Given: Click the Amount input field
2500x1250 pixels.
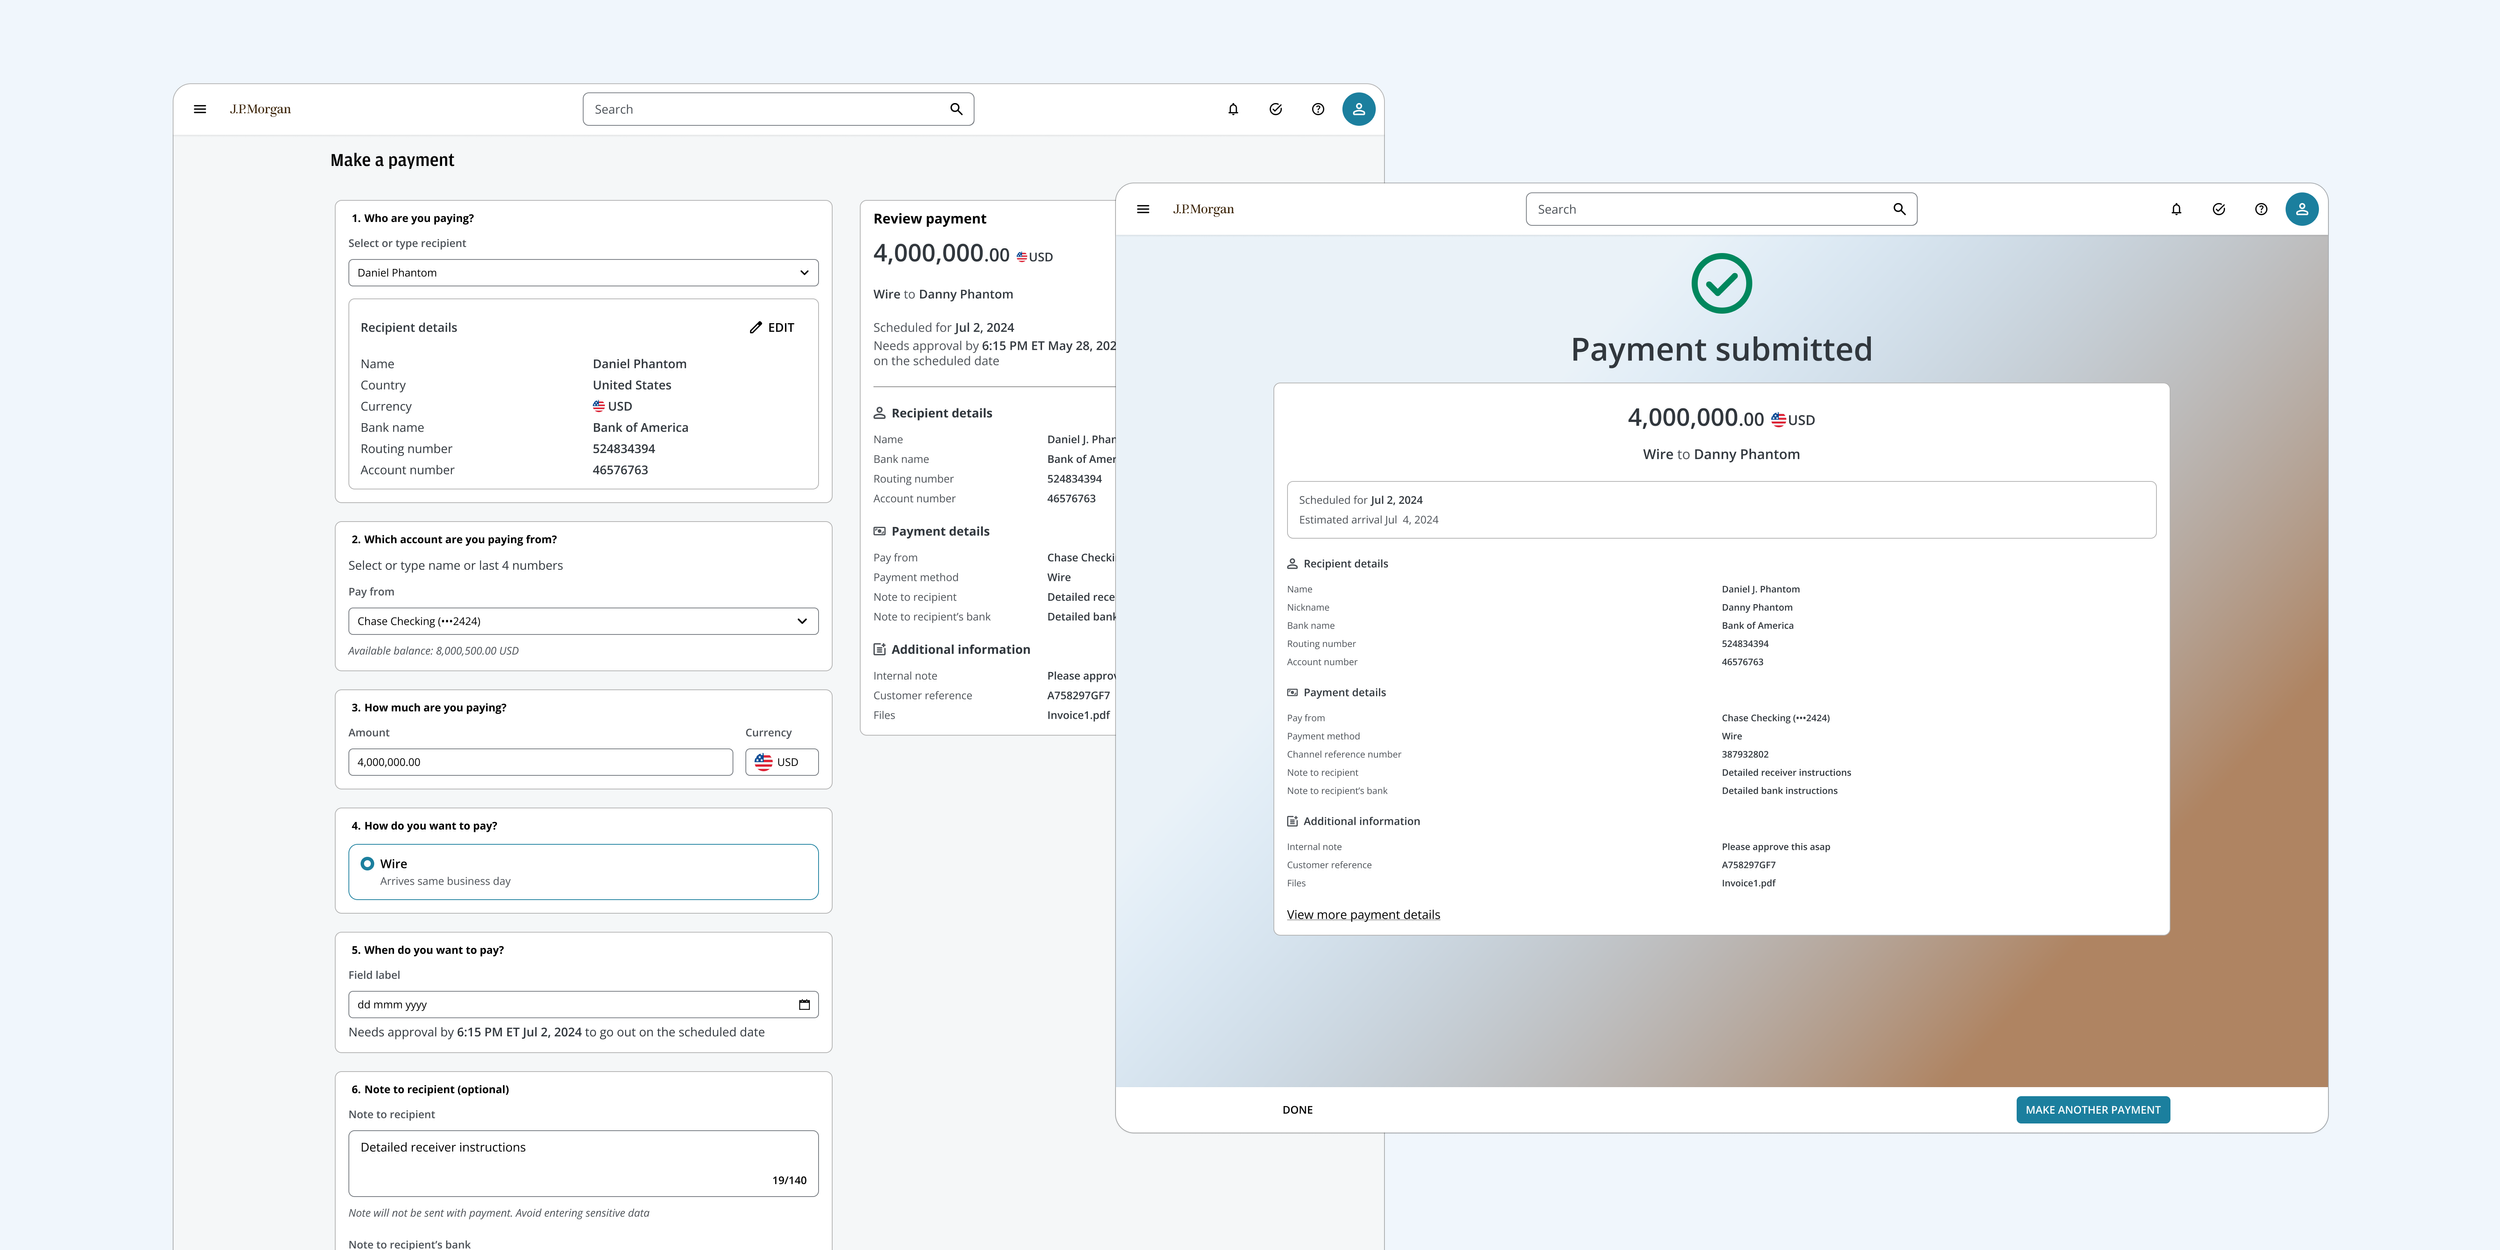Looking at the screenshot, I should coord(540,762).
